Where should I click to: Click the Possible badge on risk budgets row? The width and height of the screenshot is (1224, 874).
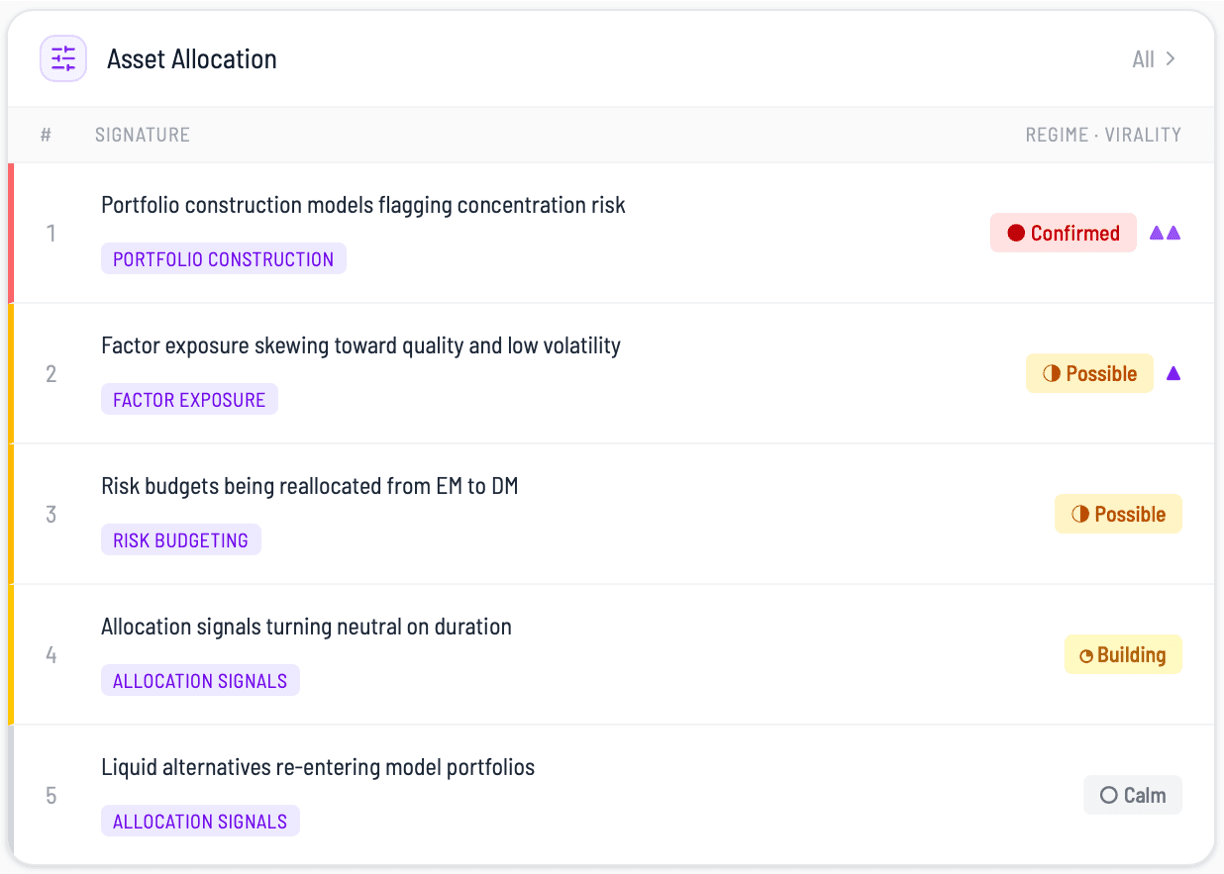coord(1118,514)
